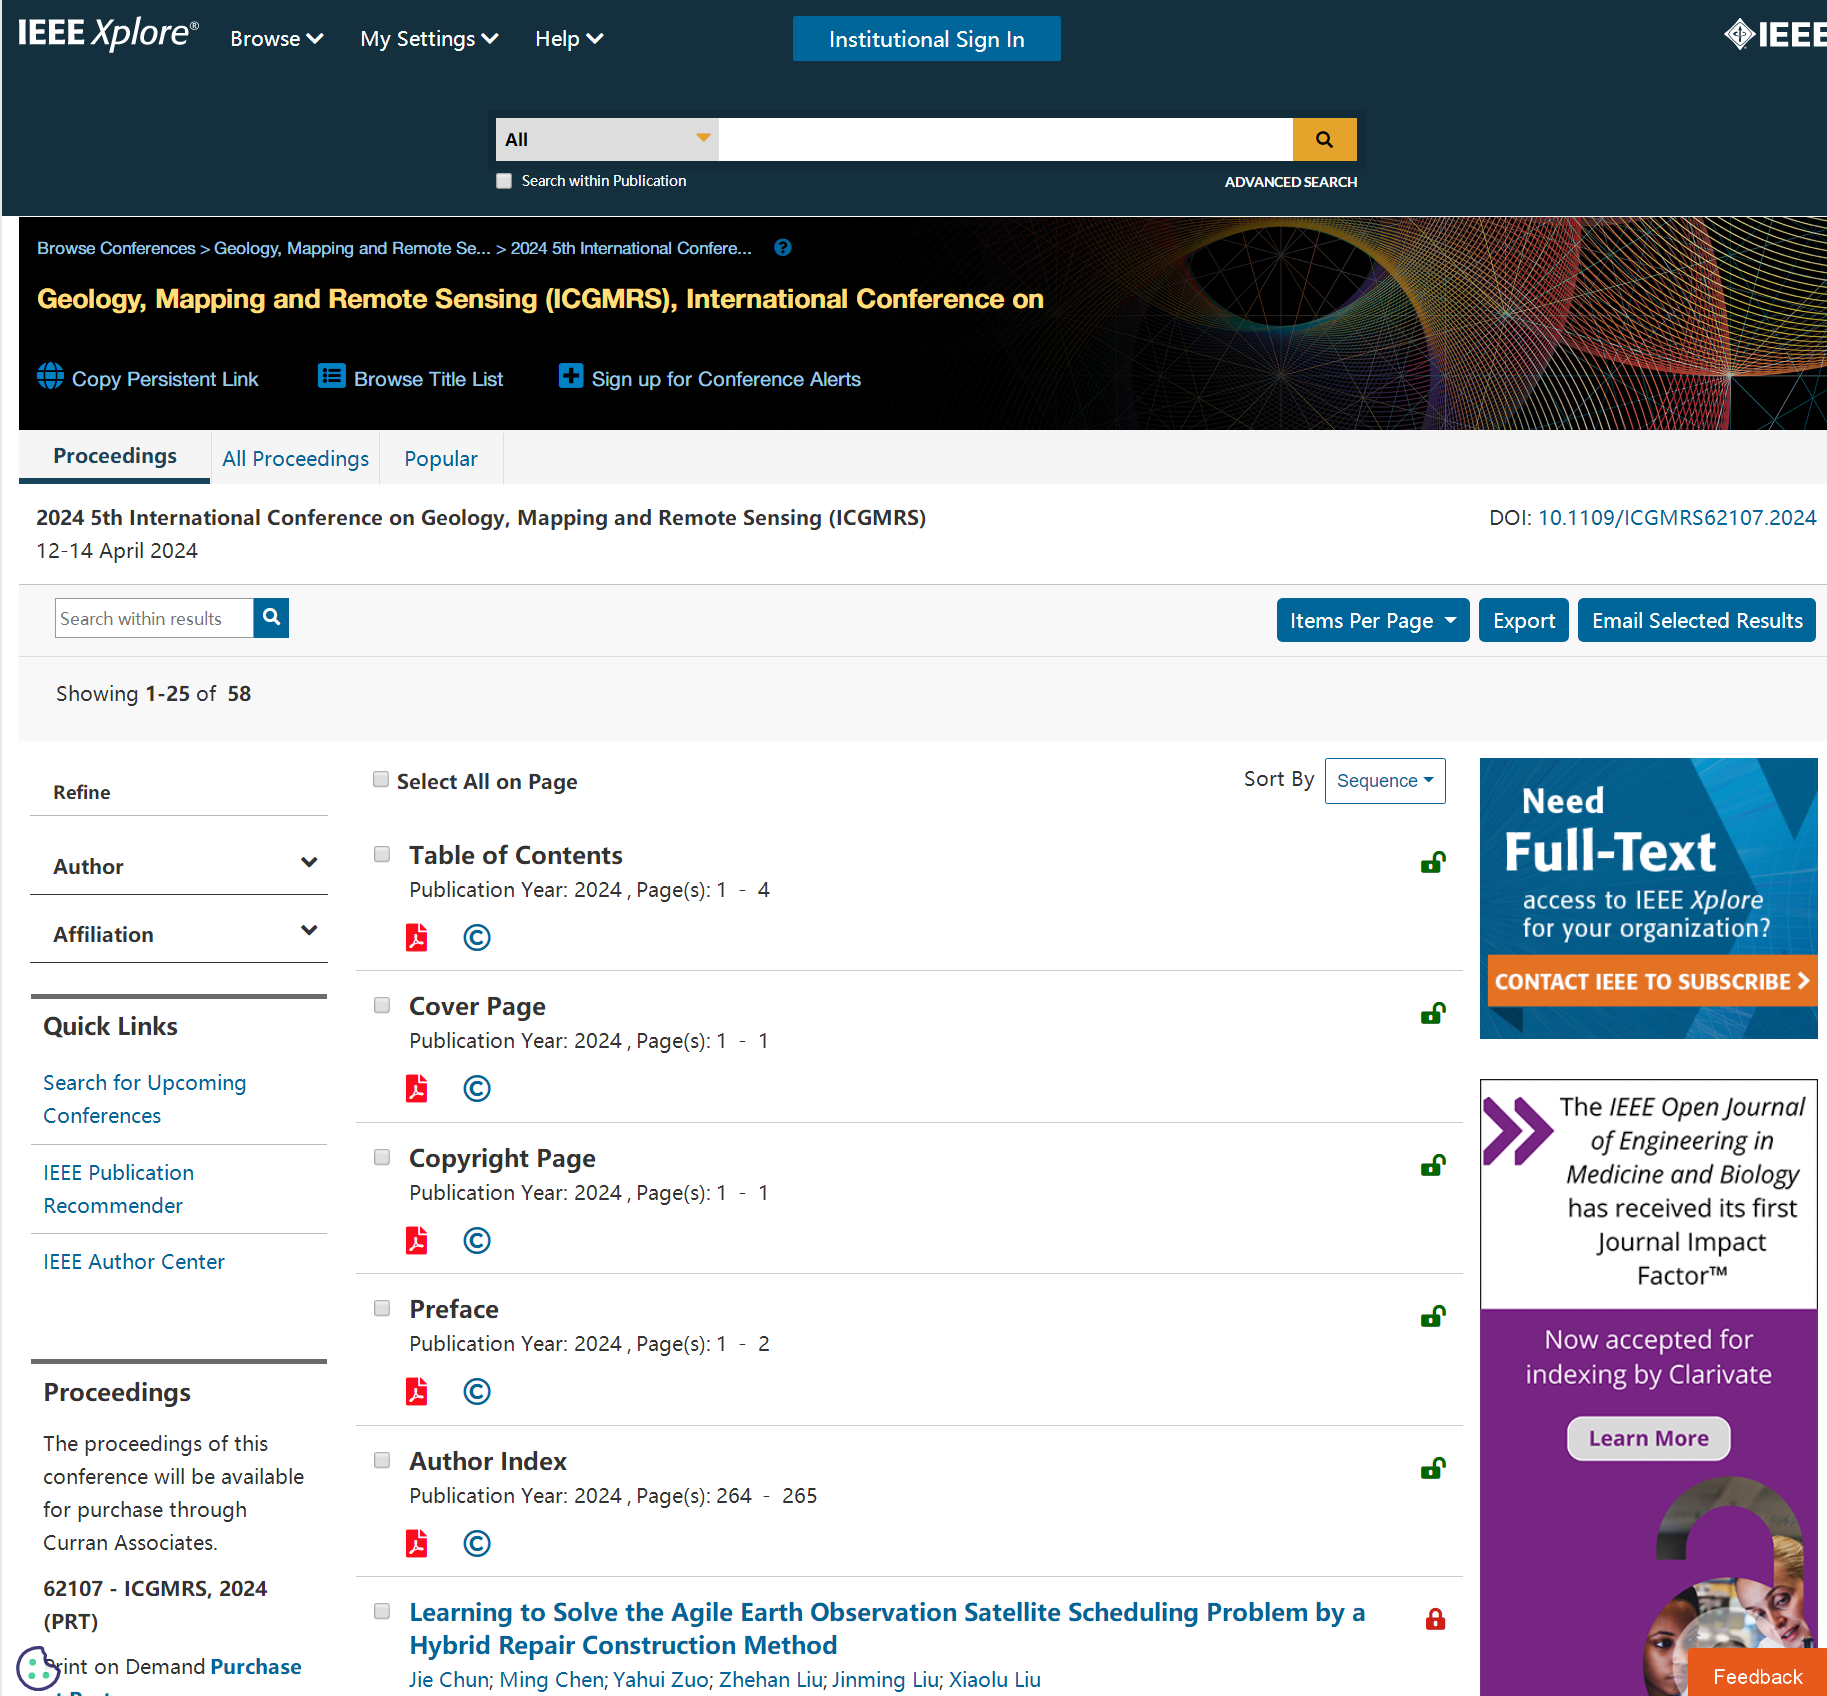Select the Learning to Solve paper checkbox

[382, 1611]
